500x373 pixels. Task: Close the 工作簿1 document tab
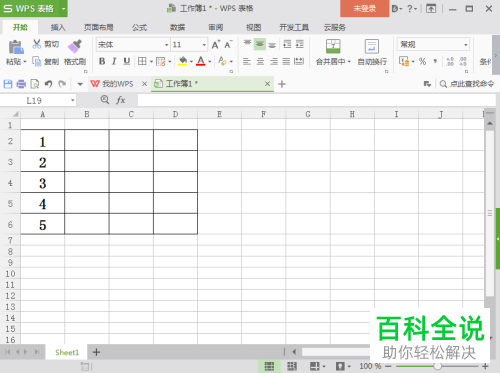pos(267,84)
